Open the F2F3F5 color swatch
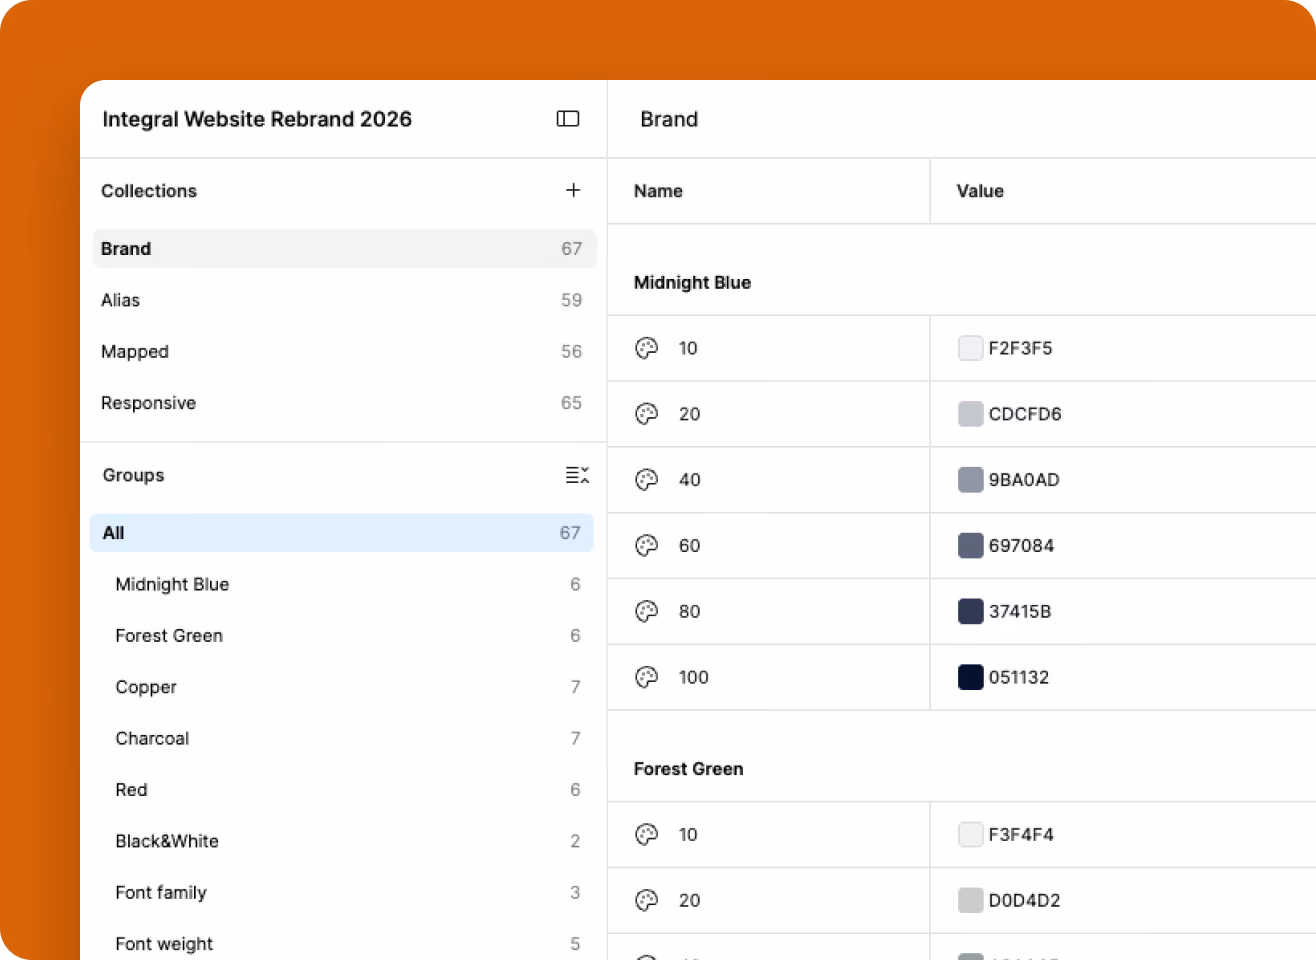Viewport: 1316px width, 960px height. point(971,348)
